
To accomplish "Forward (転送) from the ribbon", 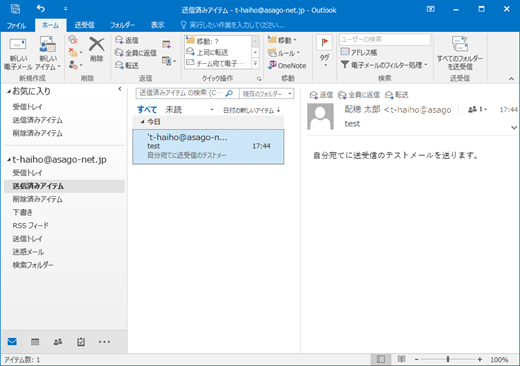I will pos(127,65).
